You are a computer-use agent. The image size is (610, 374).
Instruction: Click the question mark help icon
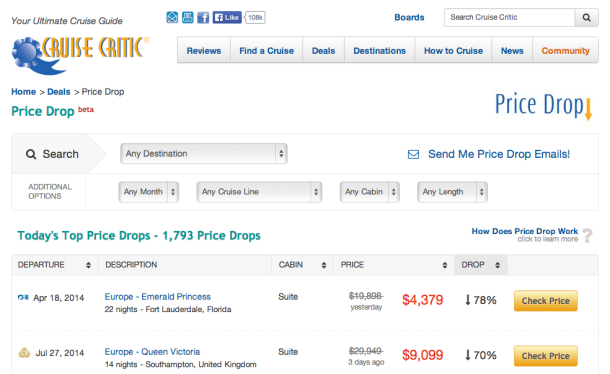(587, 235)
